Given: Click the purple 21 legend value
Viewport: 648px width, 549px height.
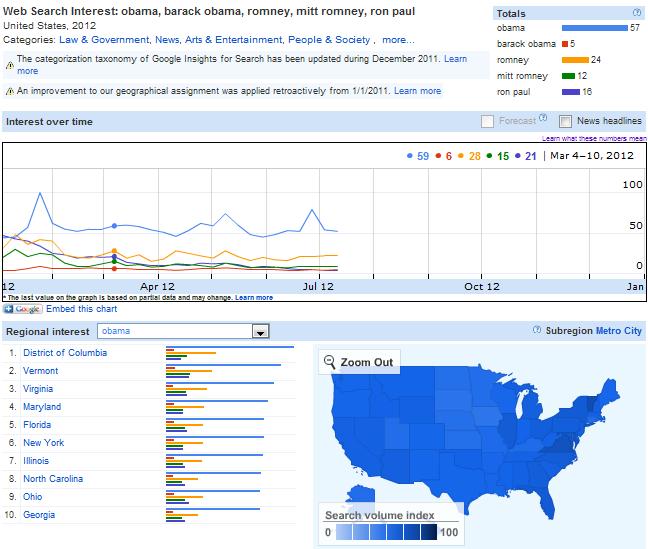Looking at the screenshot, I should tap(531, 156).
